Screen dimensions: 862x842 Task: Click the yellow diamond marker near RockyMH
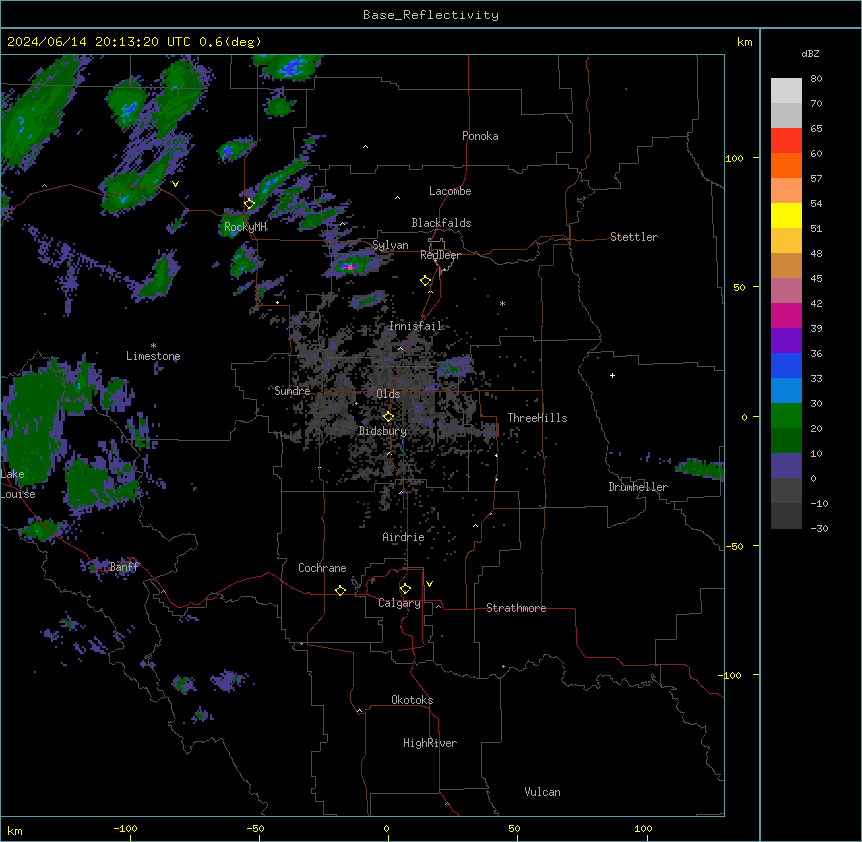[249, 204]
